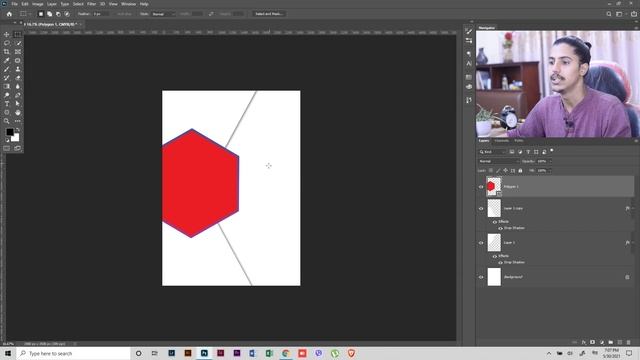Viewport: 640px width, 360px height.
Task: Swap foreground and background colors
Action: pos(18,130)
